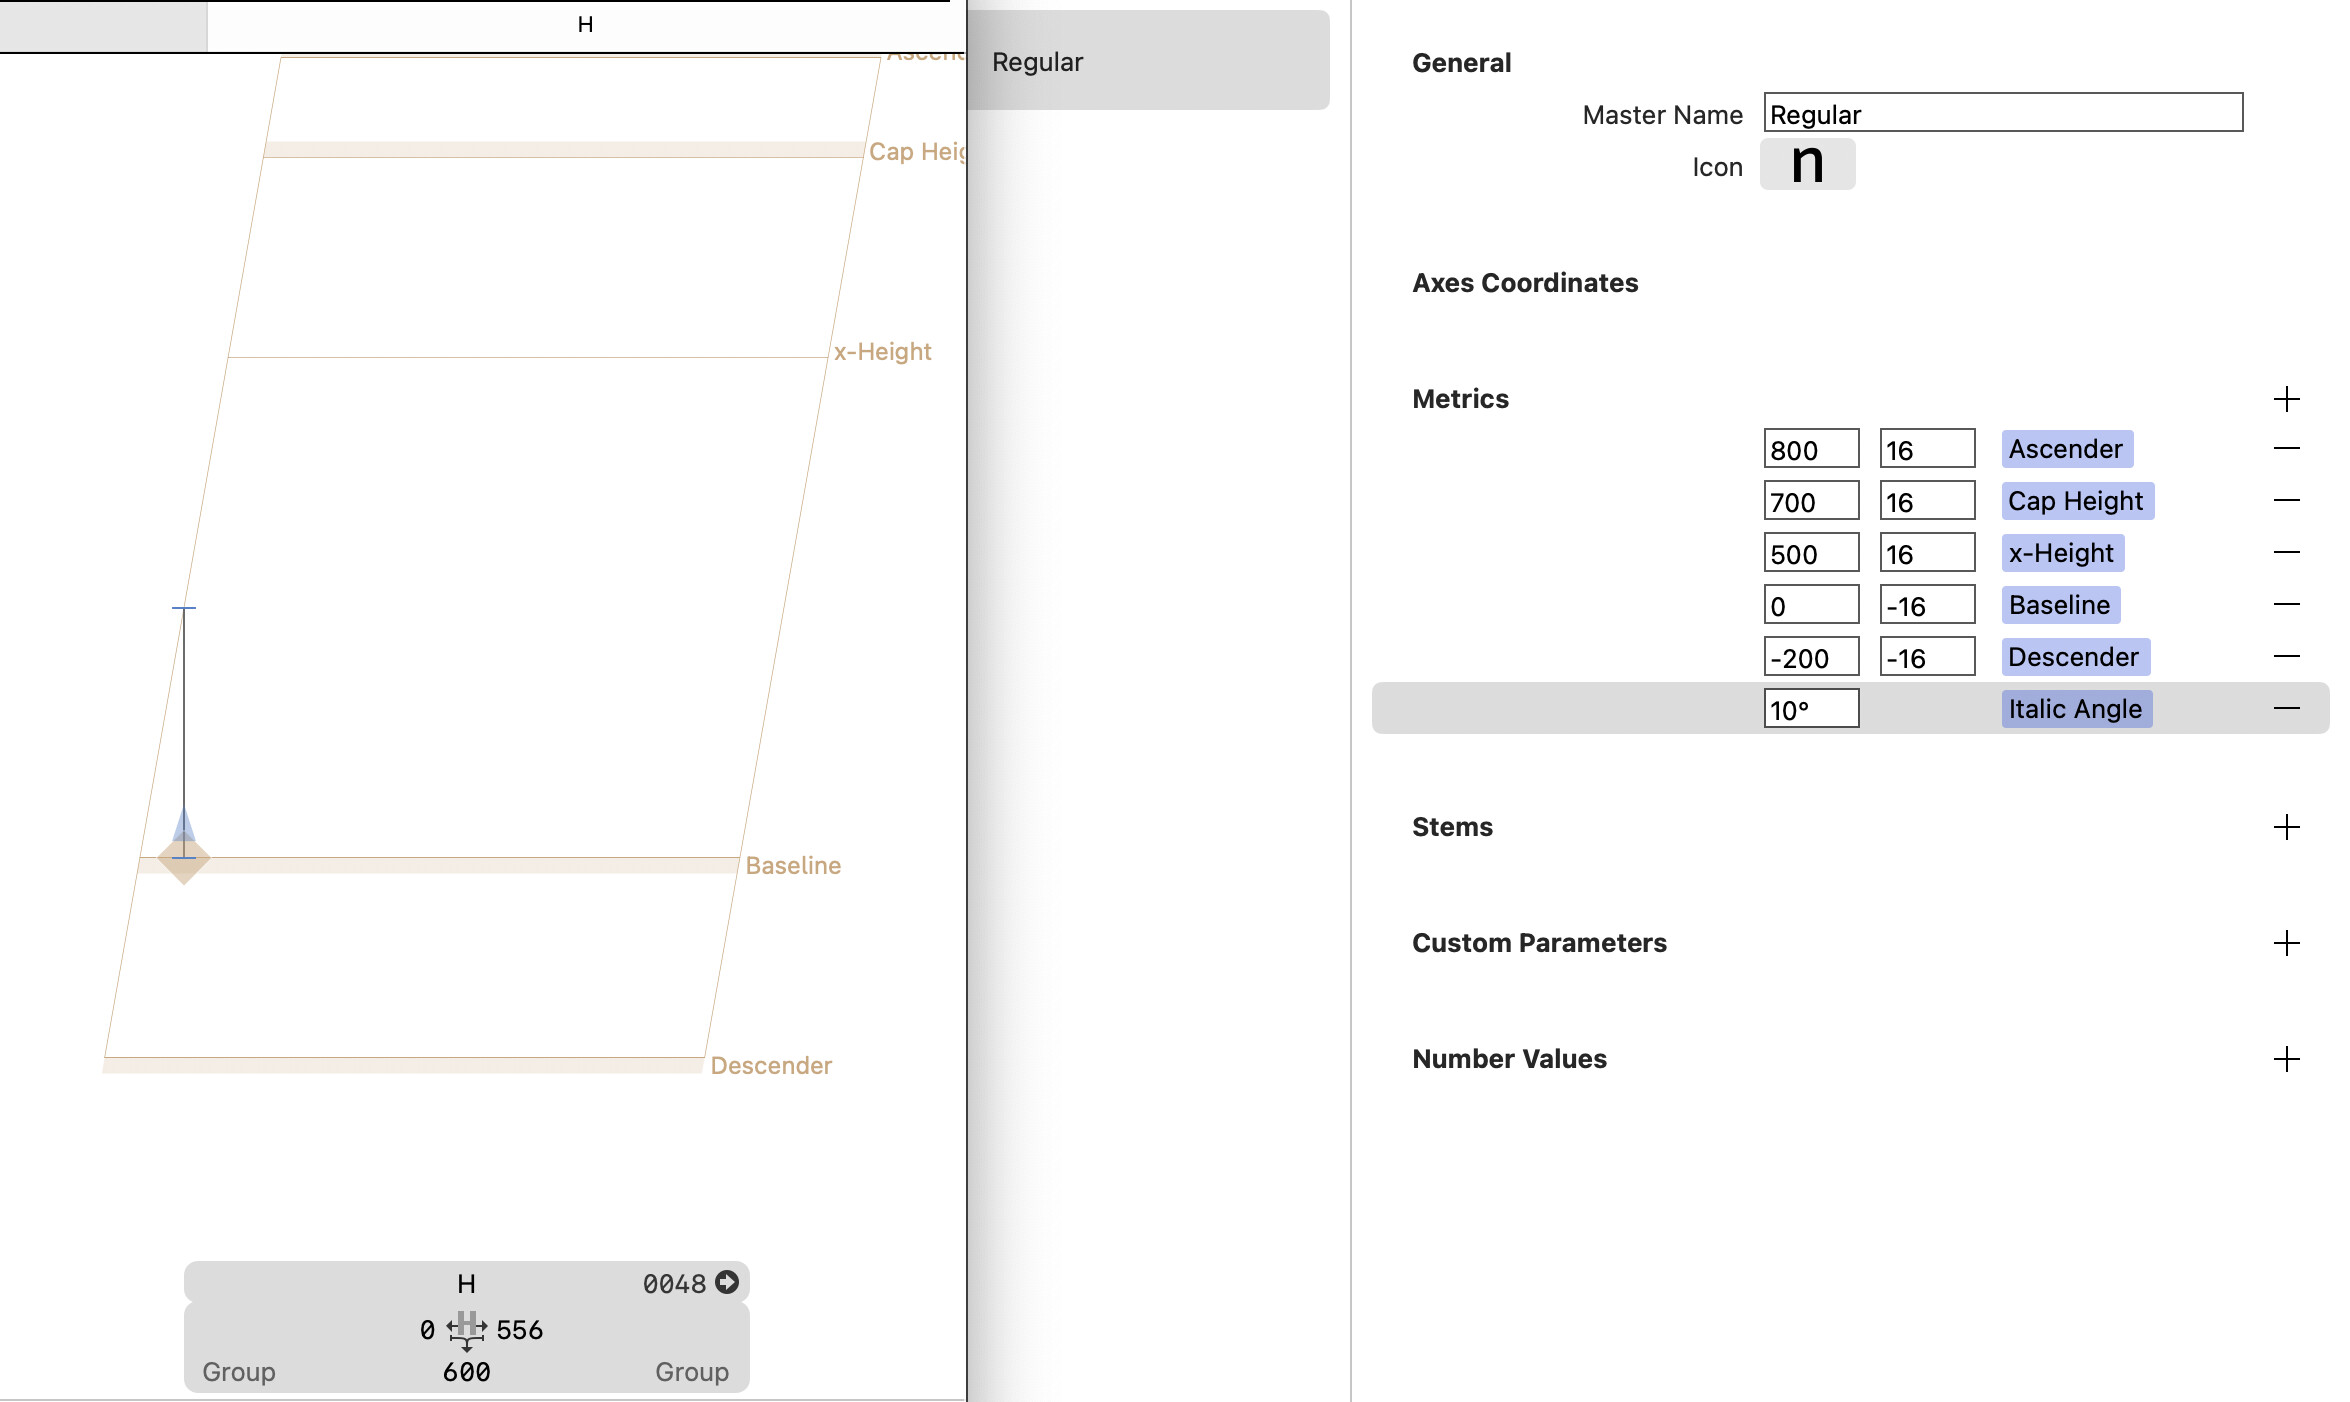This screenshot has height=1402, width=2350.
Task: Click the diamond origin marker on baseline
Action: pos(184,859)
